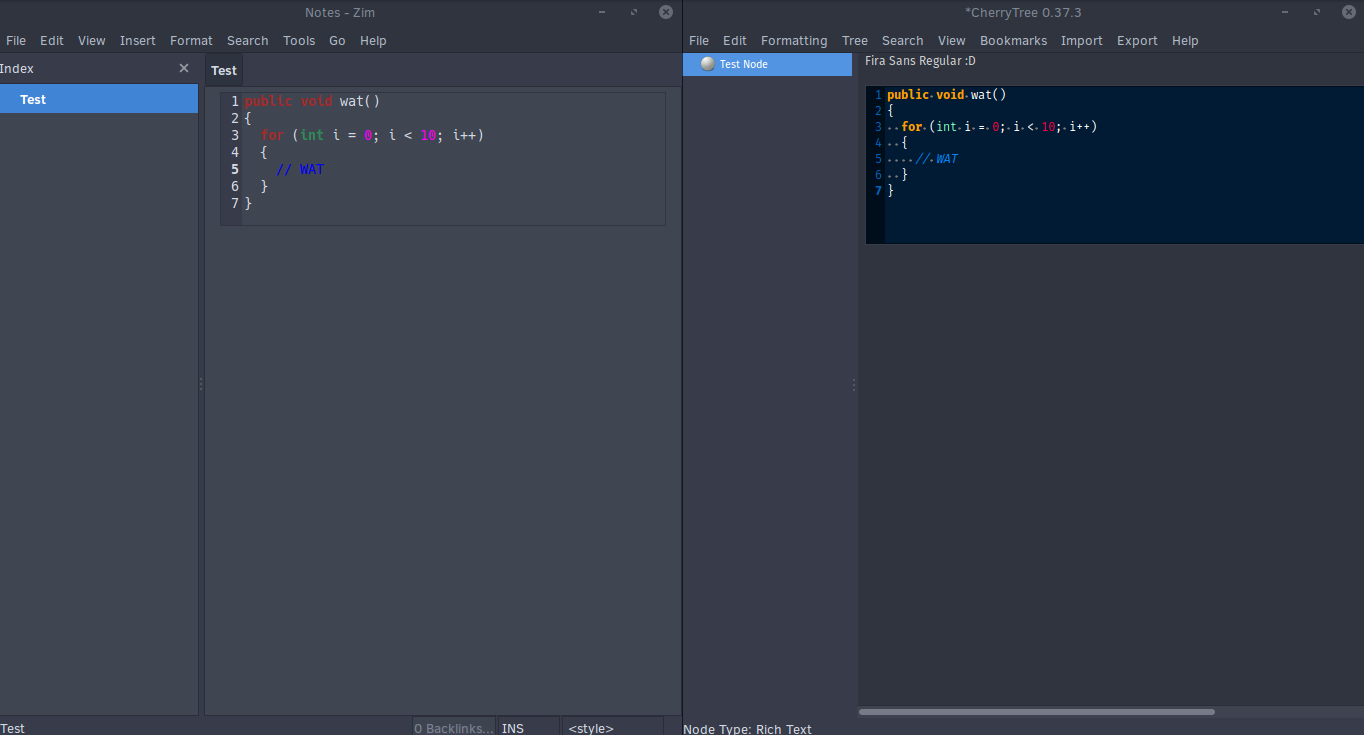Screen dimensions: 1364x735
Task: Open Help menu in Zim window
Action: [x=373, y=41]
